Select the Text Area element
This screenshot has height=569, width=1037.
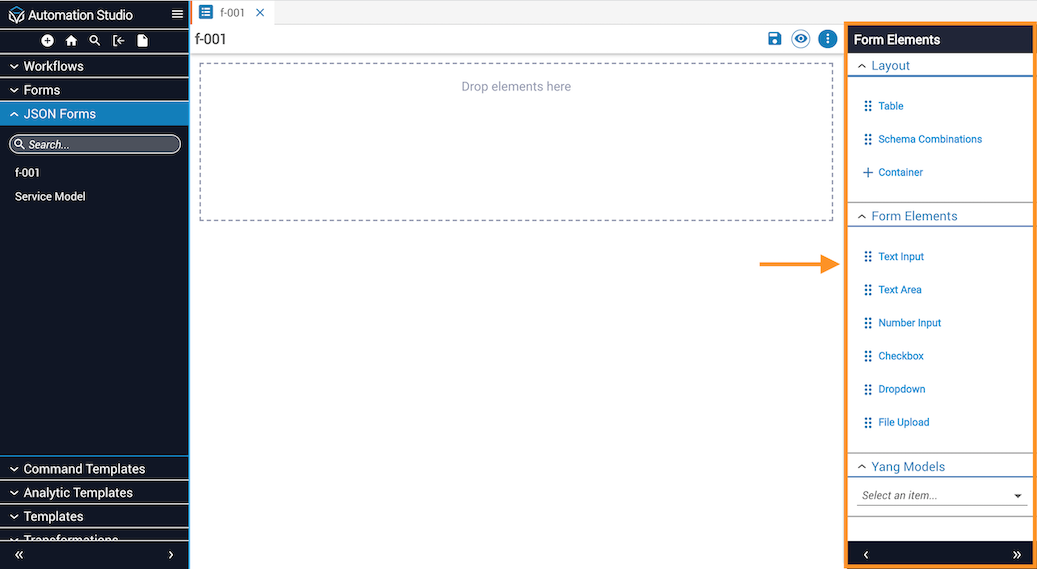(899, 289)
